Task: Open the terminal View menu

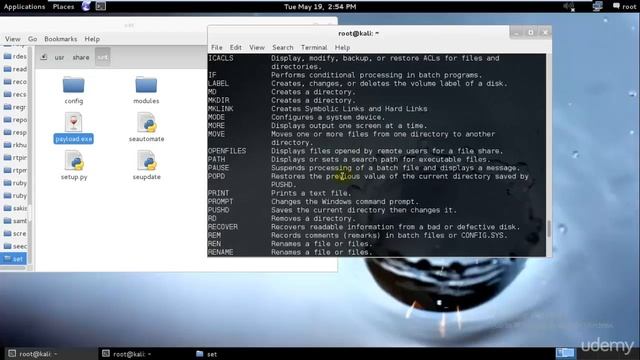Action: click(257, 47)
